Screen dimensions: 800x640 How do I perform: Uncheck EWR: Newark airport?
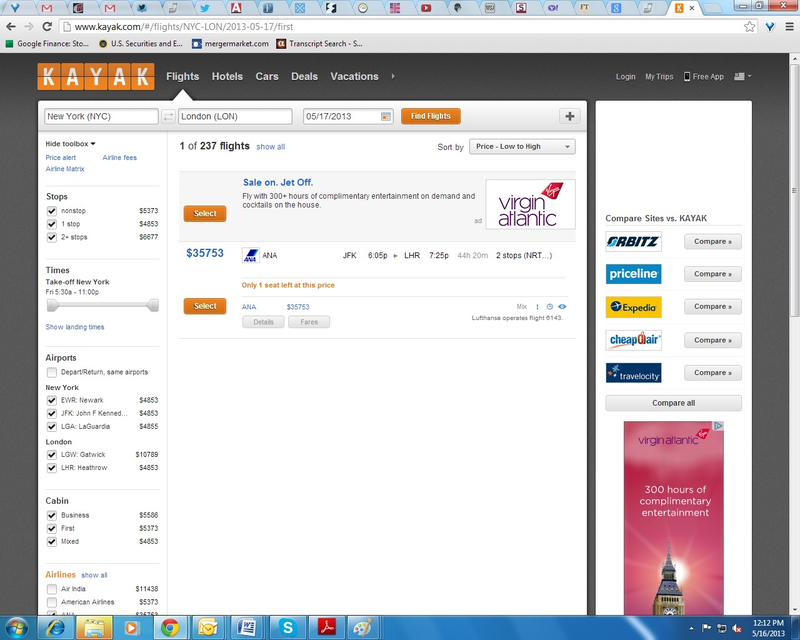pyautogui.click(x=52, y=400)
